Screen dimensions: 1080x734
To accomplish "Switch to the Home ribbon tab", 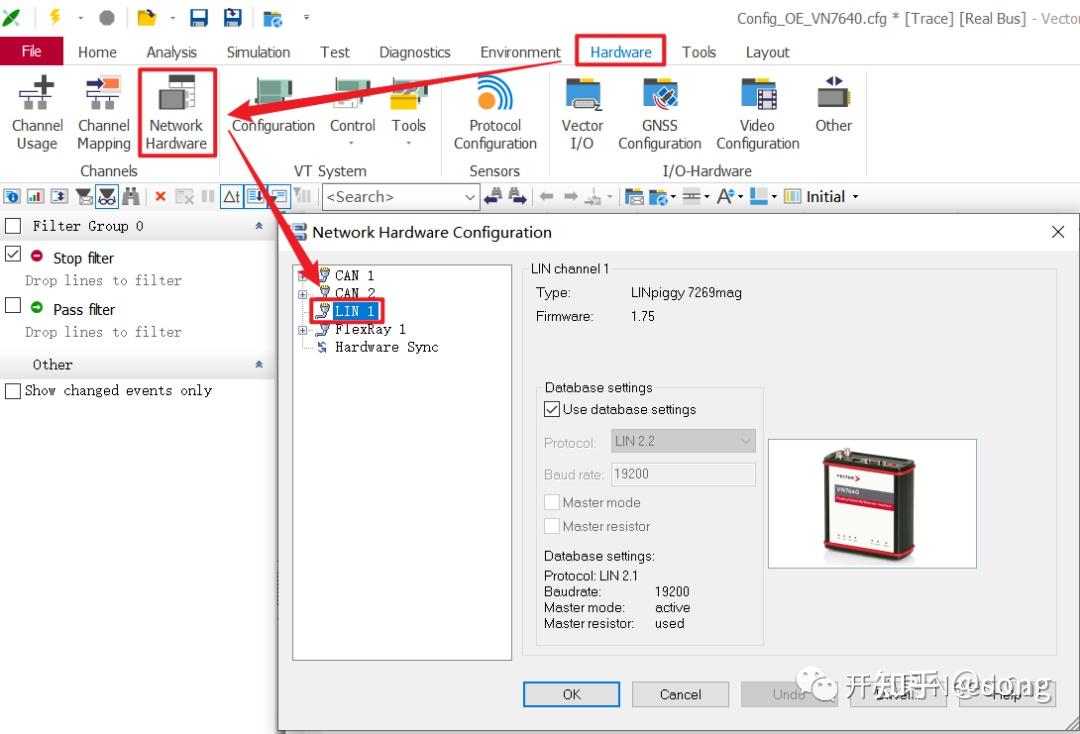I will coord(97,52).
